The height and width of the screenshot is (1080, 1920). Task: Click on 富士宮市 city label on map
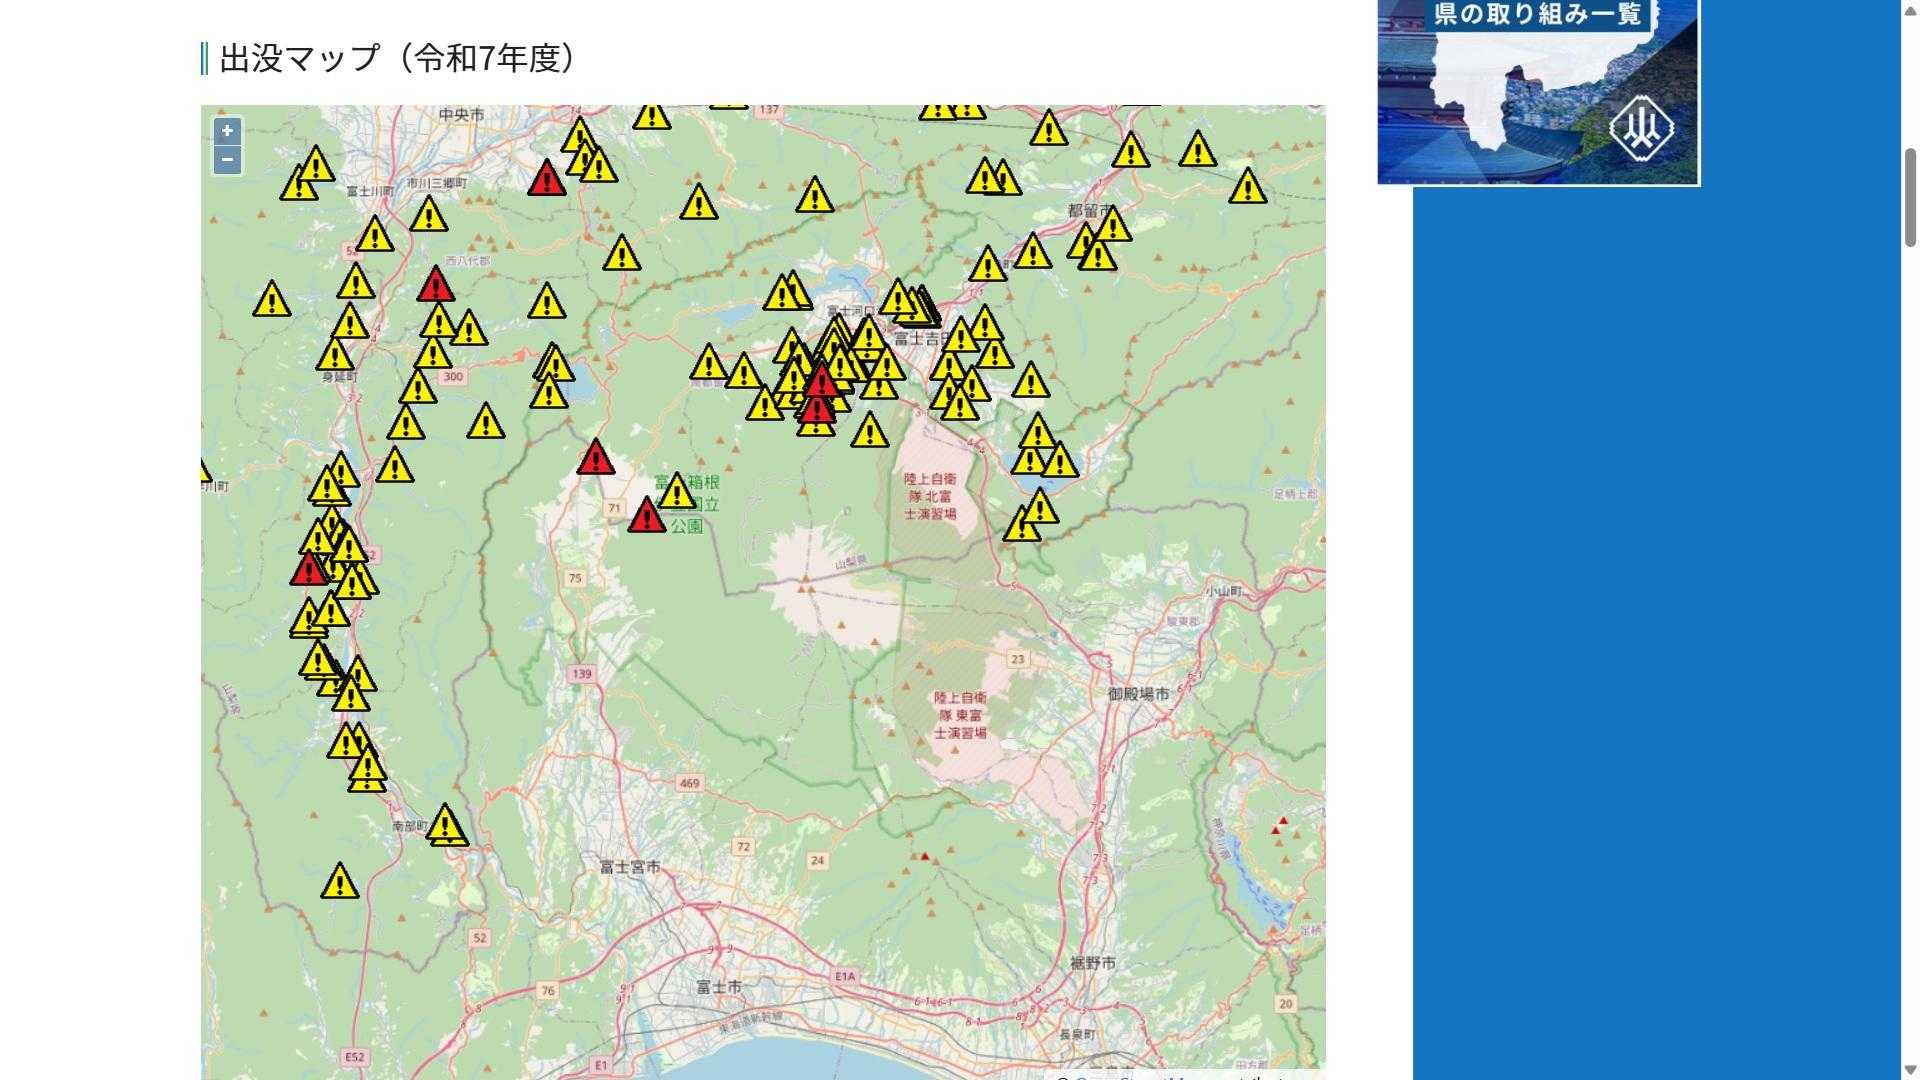click(x=630, y=867)
